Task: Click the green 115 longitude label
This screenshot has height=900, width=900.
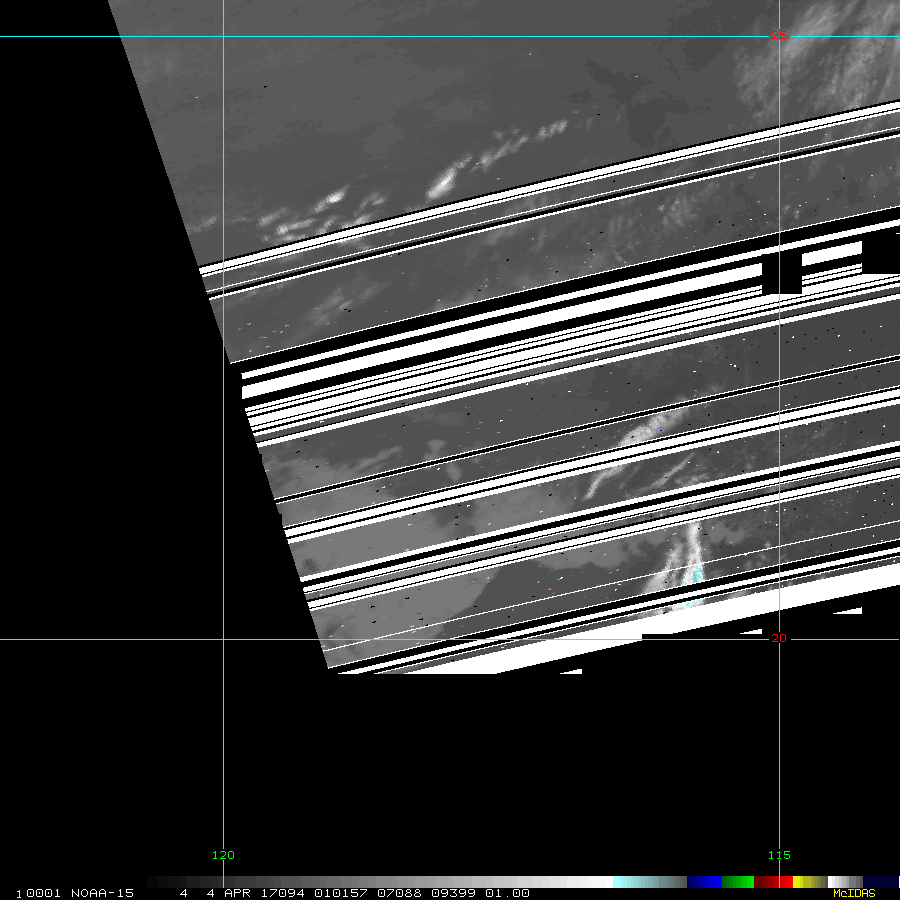Action: tap(778, 855)
